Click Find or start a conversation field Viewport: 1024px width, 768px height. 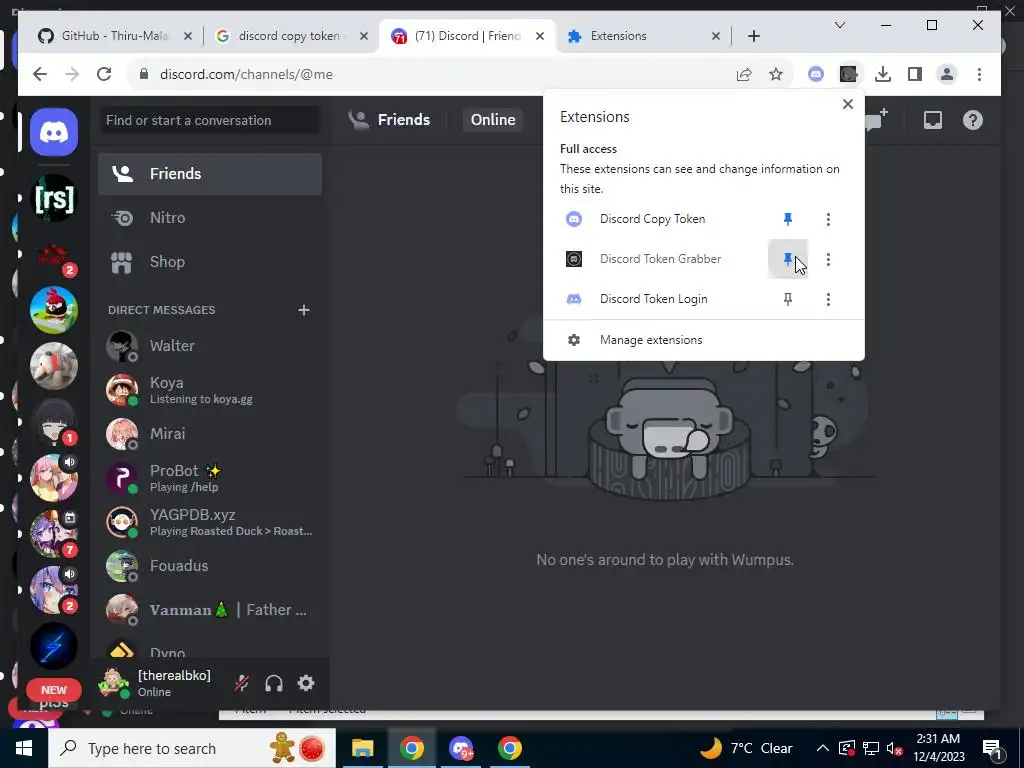pyautogui.click(x=210, y=120)
